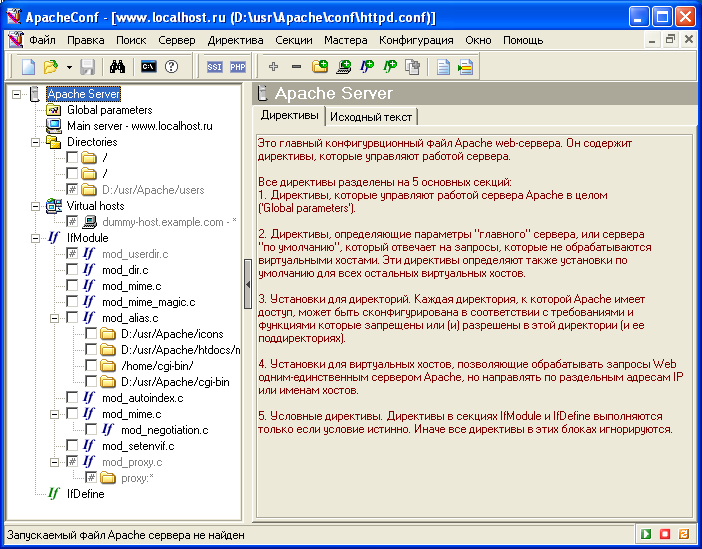
Task: Click the Main server monitor icon
Action: (53, 126)
